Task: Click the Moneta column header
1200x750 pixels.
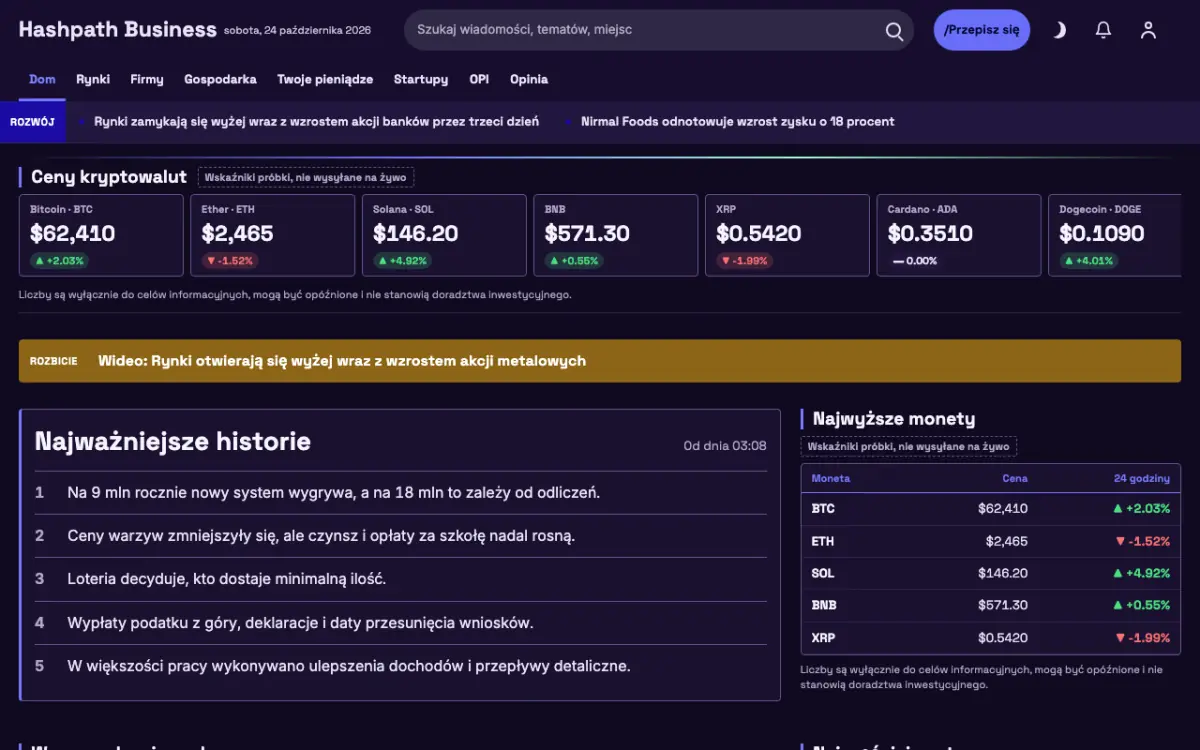Action: [831, 478]
